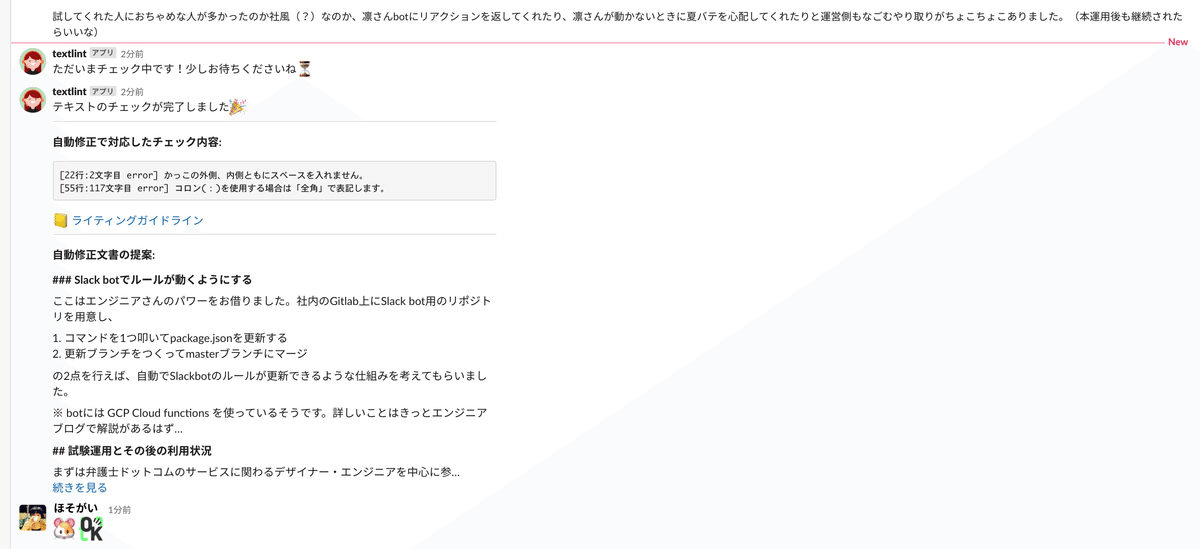1200x549 pixels.
Task: Click text ### Slack botでルールが動くようにする
Action: point(152,280)
